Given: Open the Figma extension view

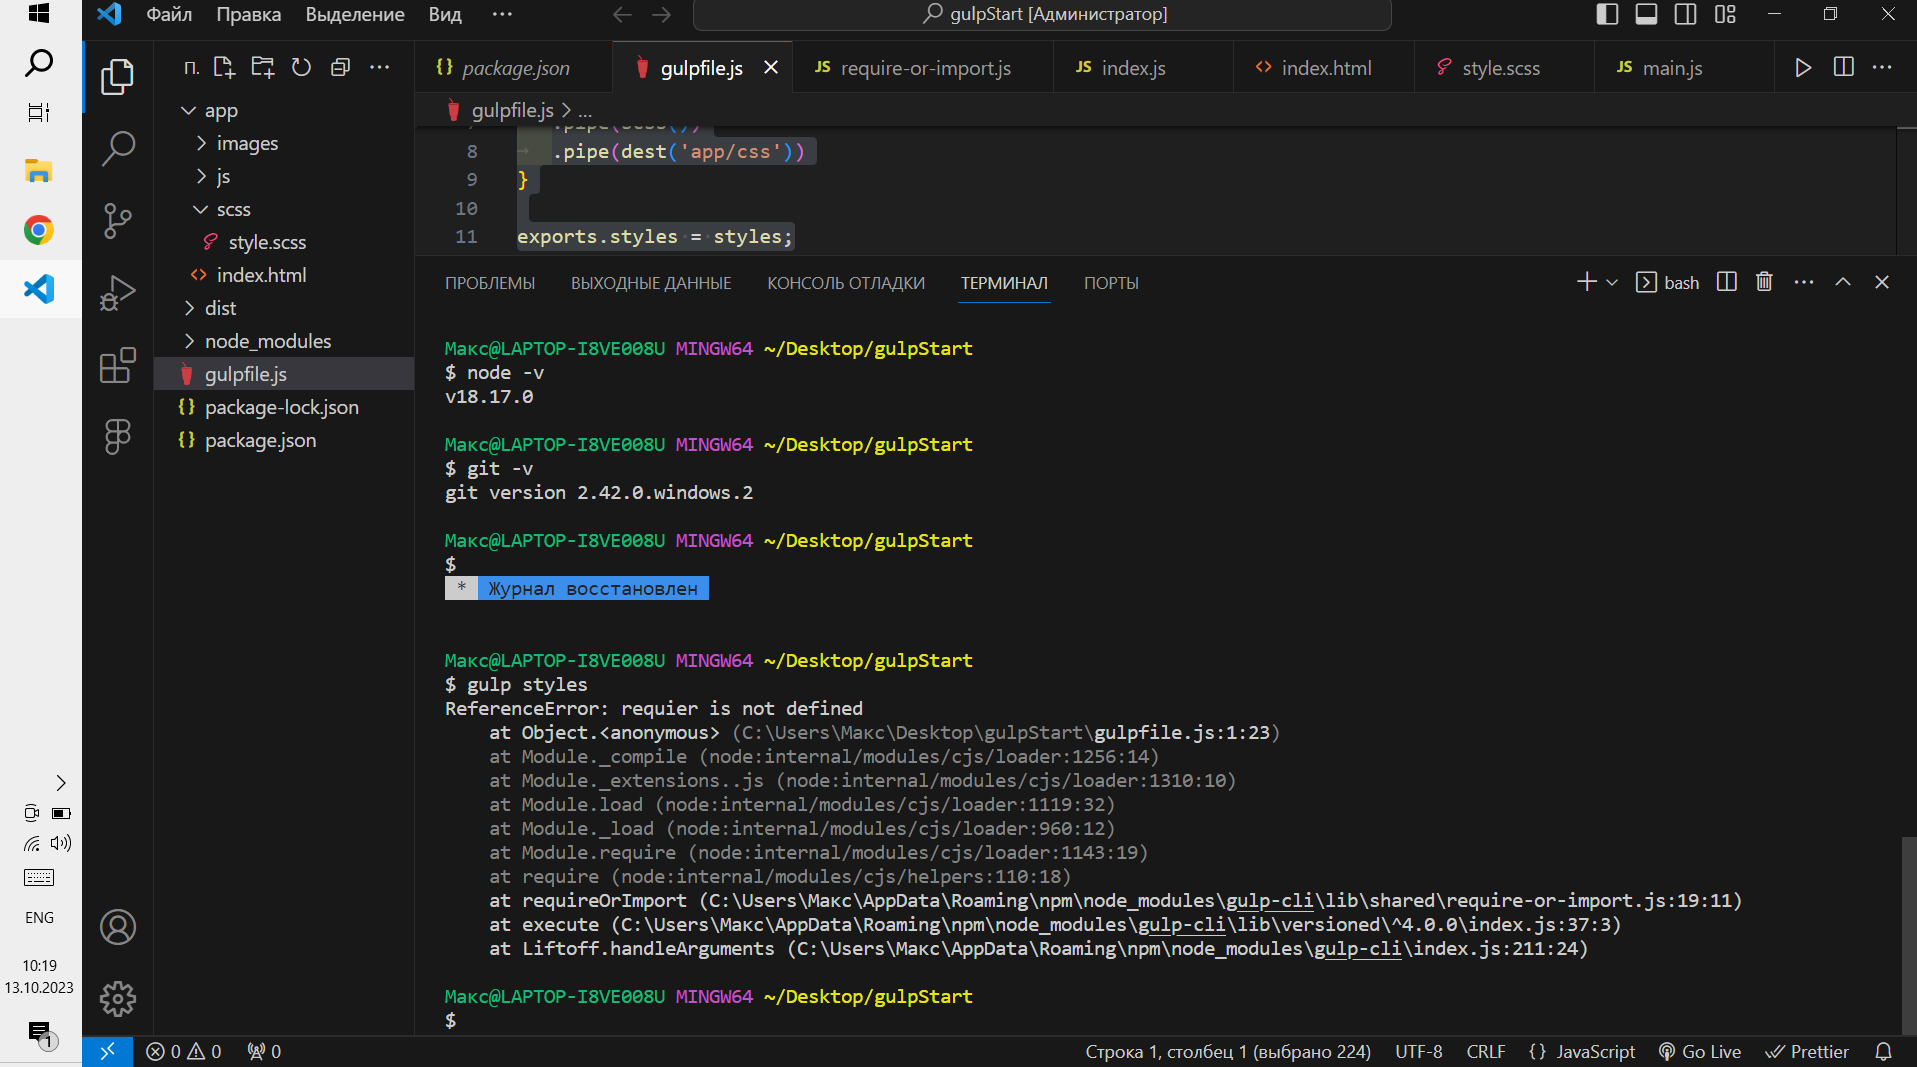Looking at the screenshot, I should [x=118, y=437].
